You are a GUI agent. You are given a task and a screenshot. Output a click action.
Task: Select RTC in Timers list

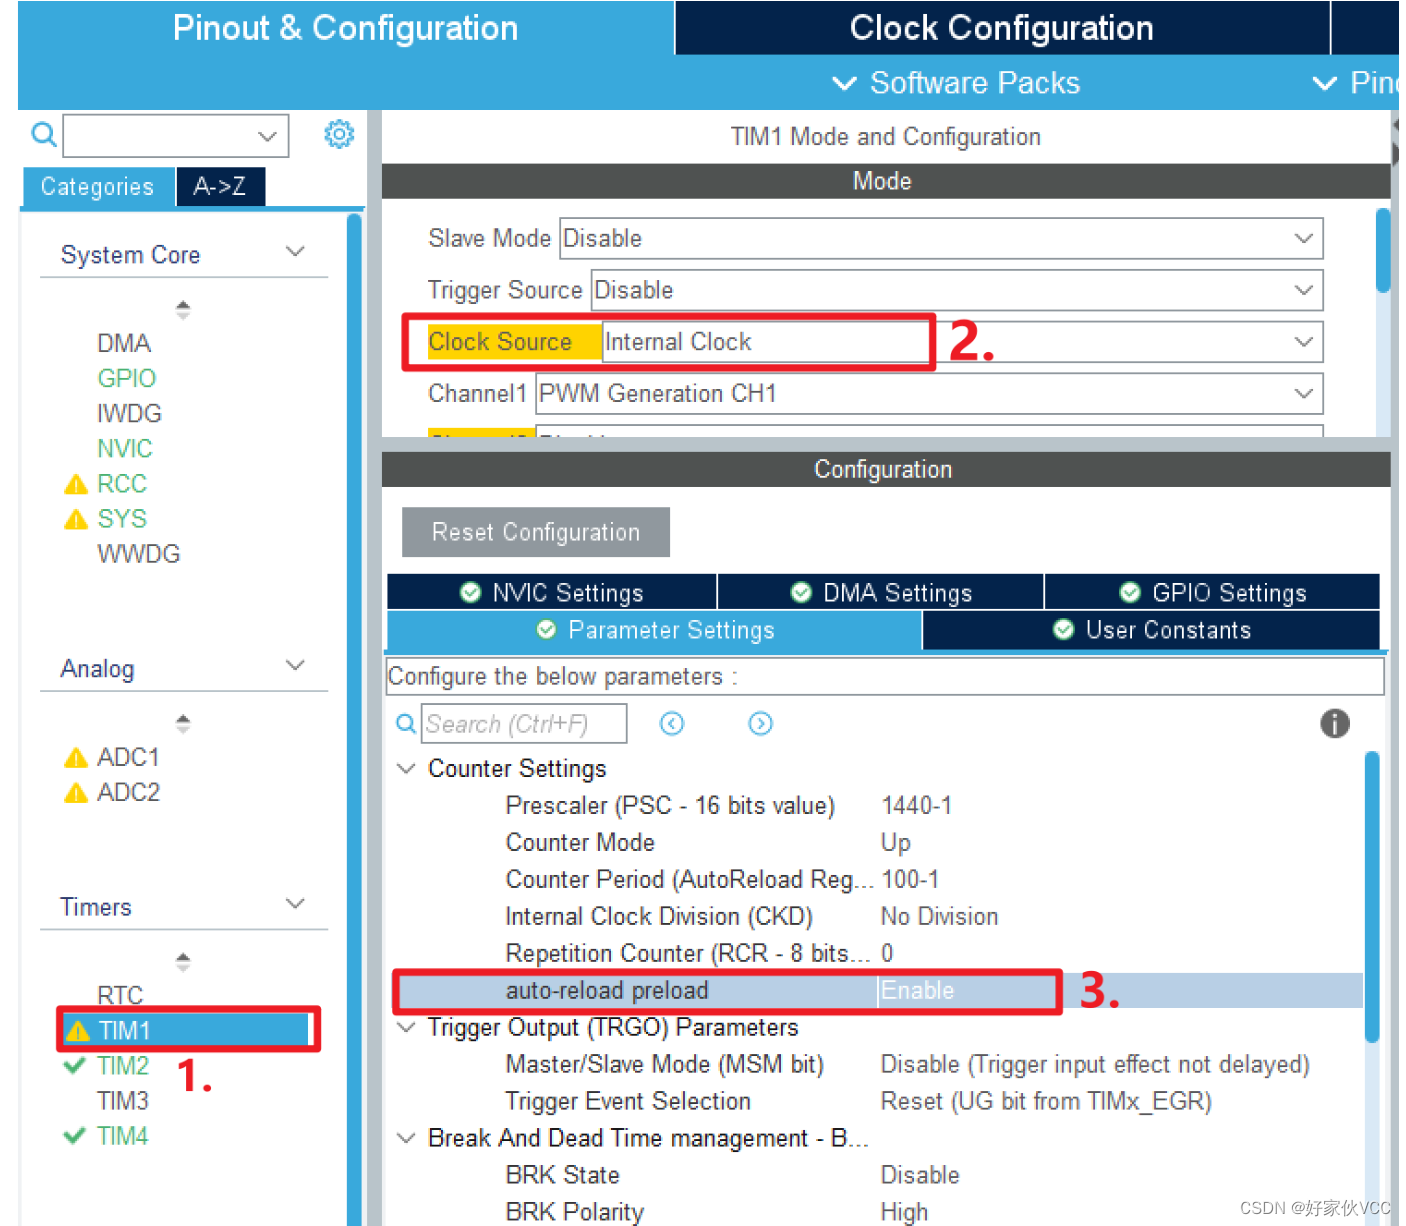pyautogui.click(x=120, y=995)
